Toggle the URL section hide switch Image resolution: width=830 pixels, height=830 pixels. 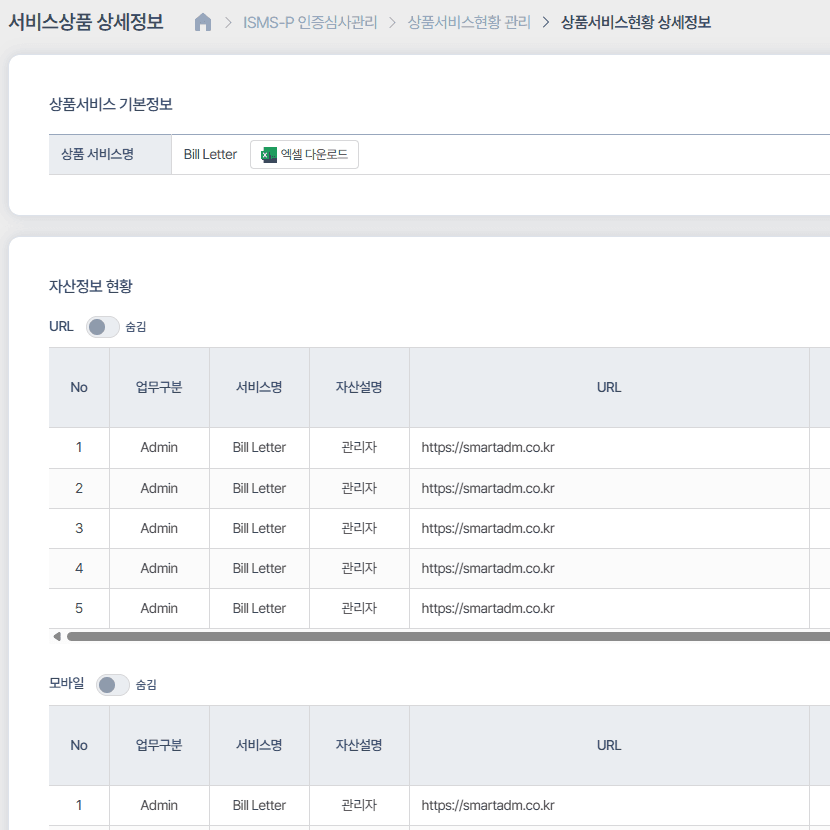coord(102,327)
